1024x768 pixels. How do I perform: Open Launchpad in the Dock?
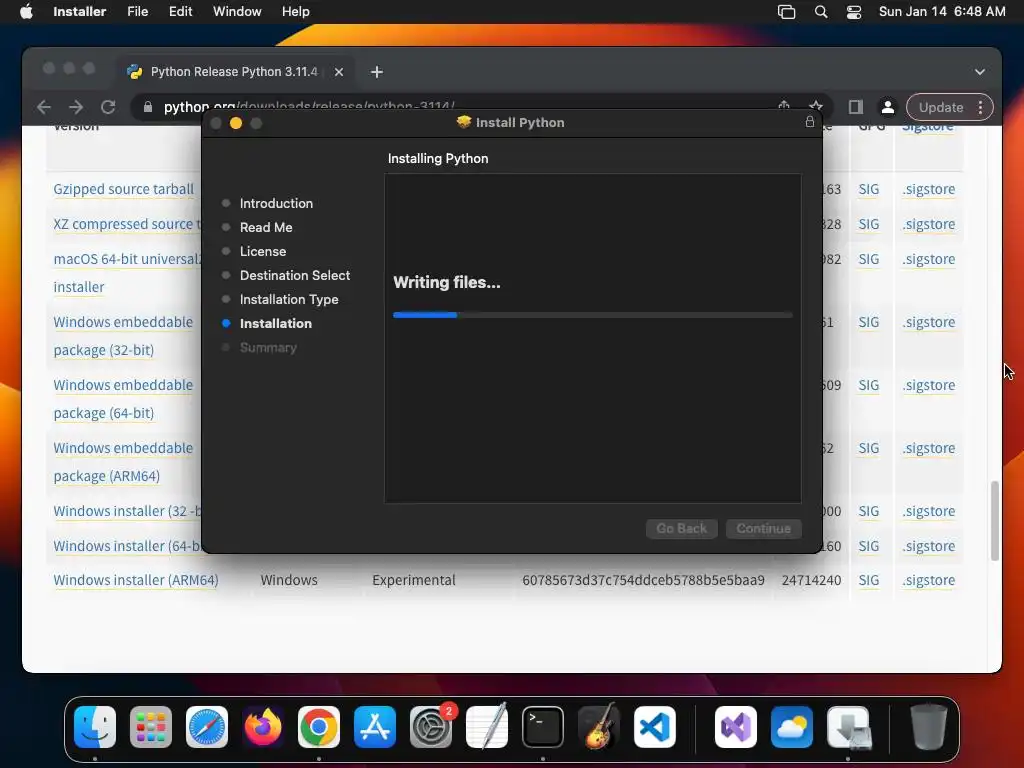tap(151, 727)
